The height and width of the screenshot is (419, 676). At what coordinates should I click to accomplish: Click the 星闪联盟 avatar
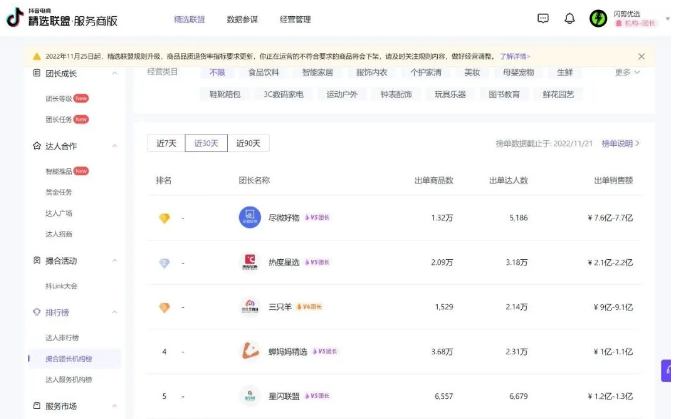250,396
